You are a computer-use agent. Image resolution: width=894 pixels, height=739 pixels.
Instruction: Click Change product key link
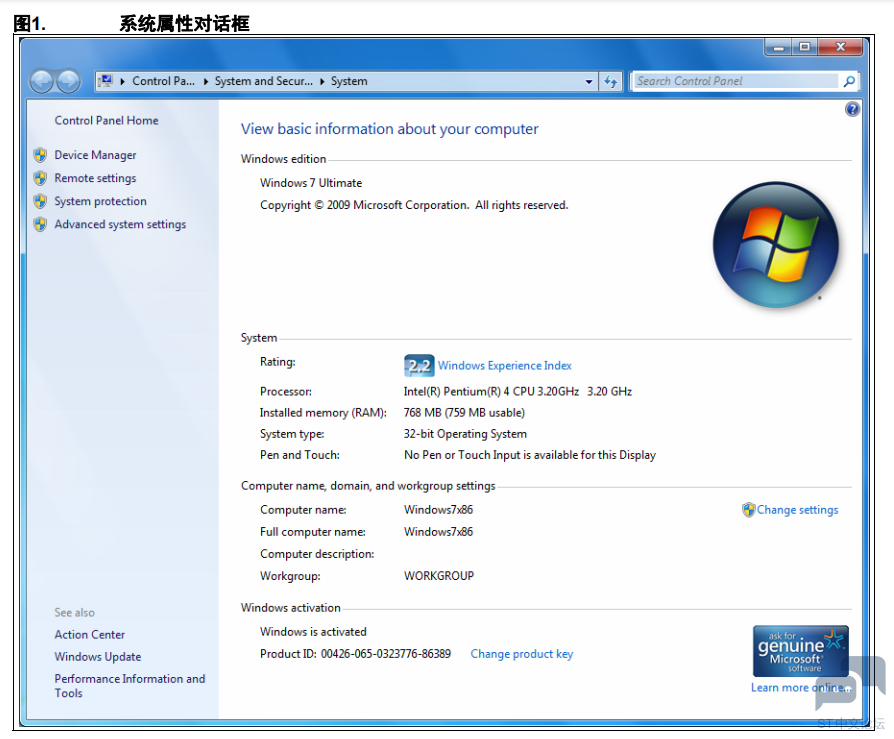[522, 654]
